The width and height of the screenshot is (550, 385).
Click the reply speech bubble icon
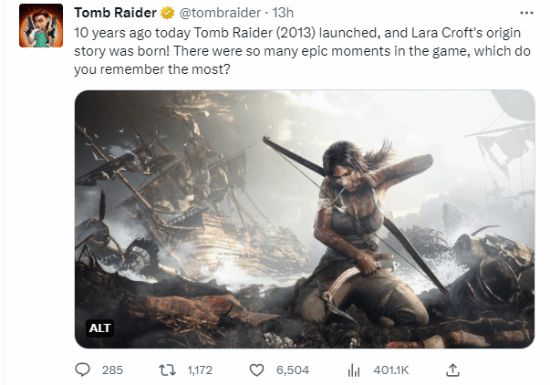point(83,370)
